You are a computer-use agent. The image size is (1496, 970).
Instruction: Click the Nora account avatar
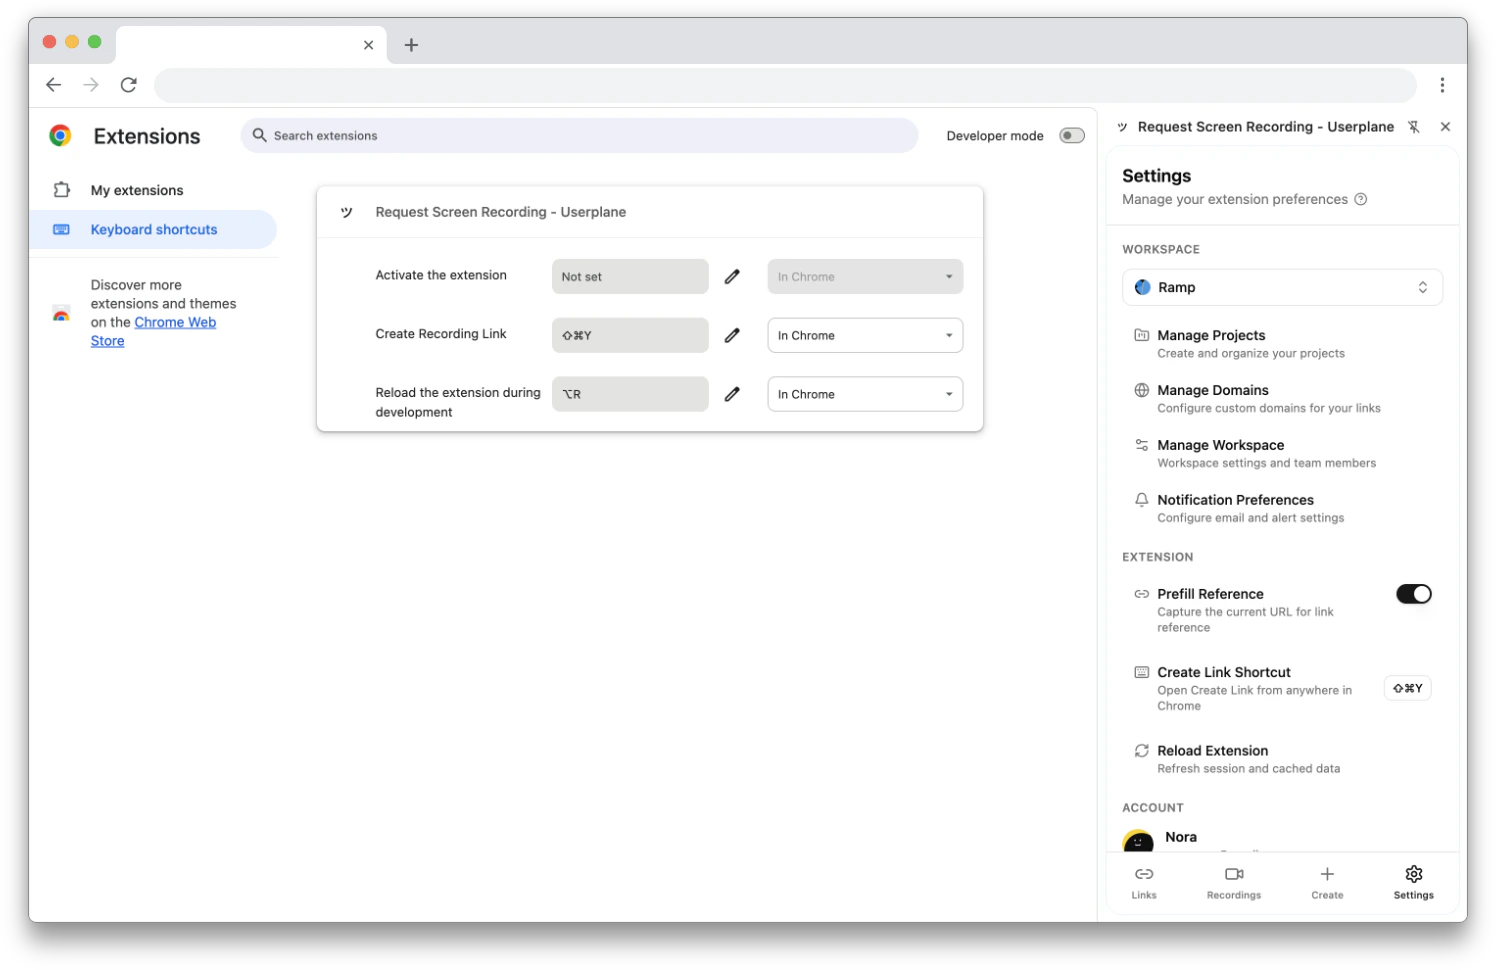pos(1138,841)
